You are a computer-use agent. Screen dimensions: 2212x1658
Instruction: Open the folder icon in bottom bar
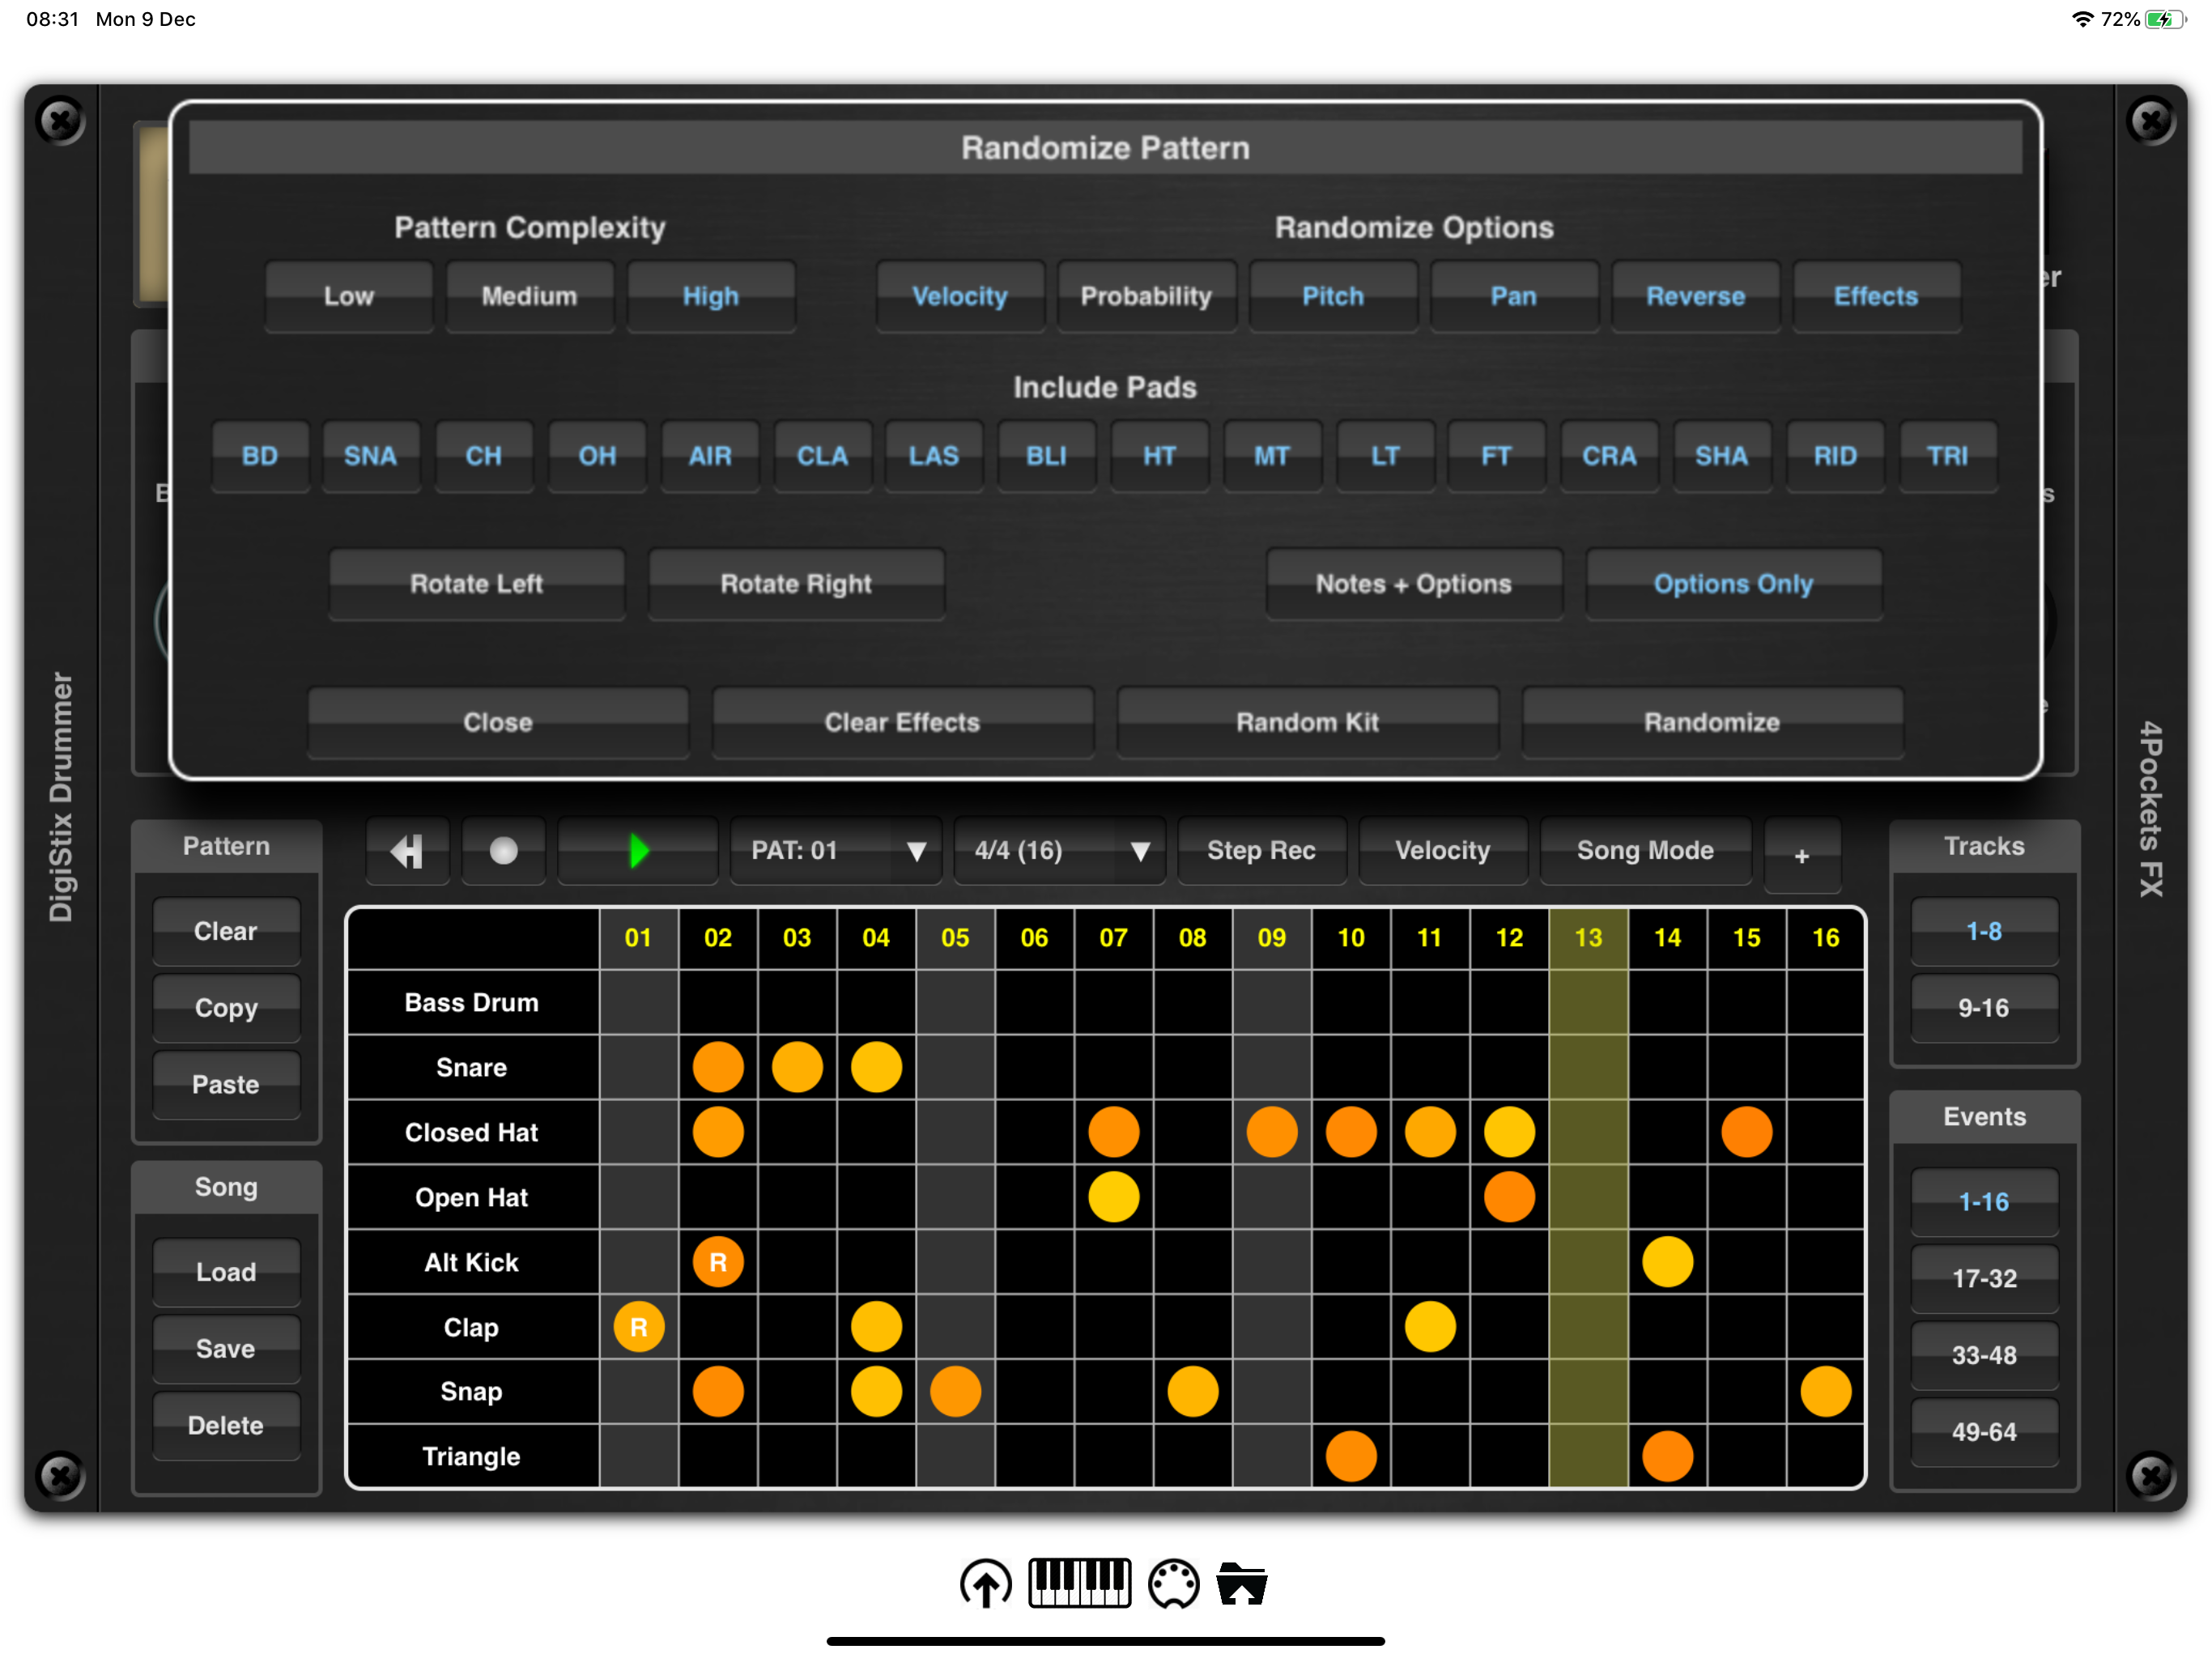[x=1242, y=1583]
